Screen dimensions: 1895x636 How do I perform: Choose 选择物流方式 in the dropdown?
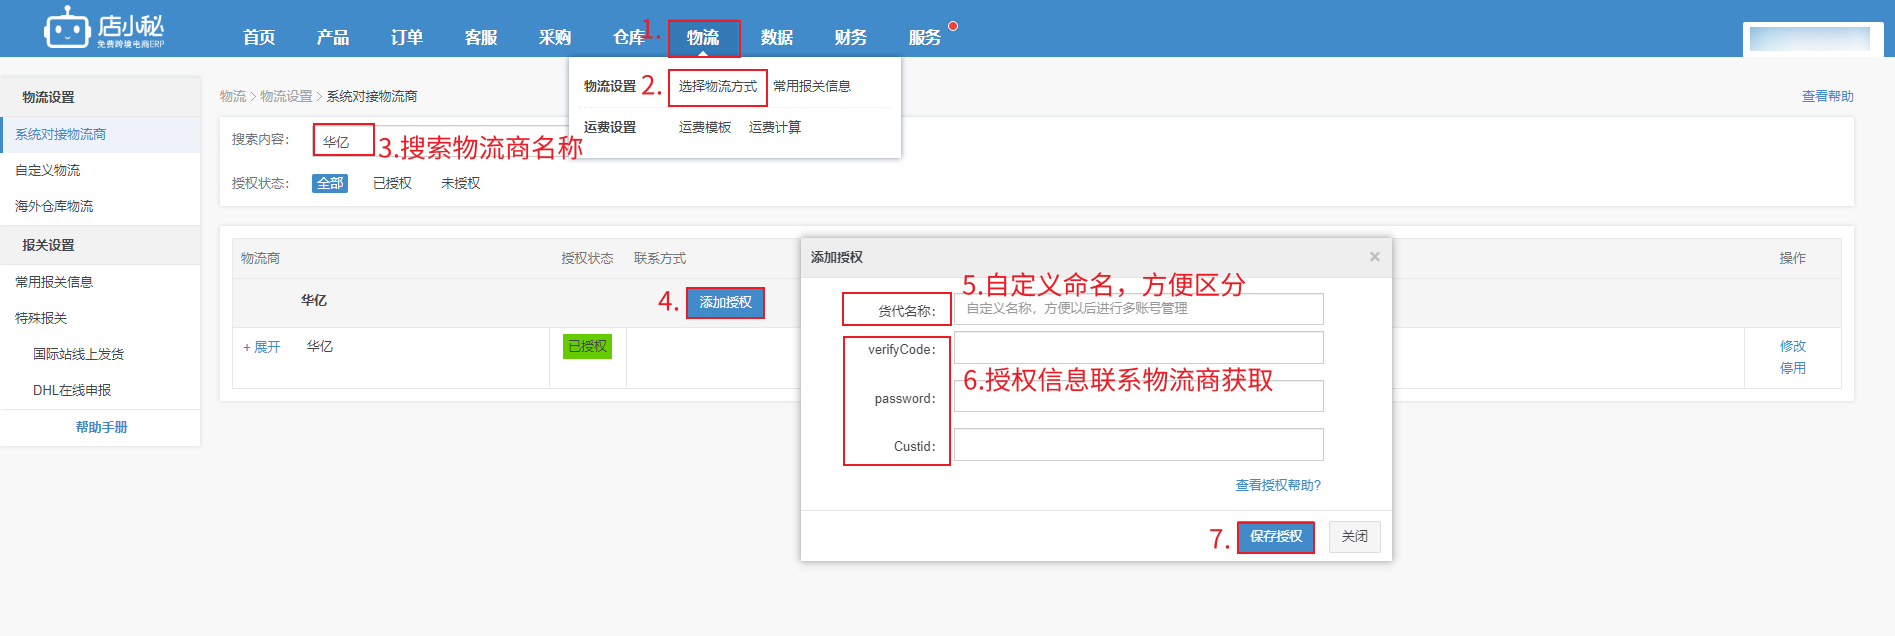click(x=718, y=87)
